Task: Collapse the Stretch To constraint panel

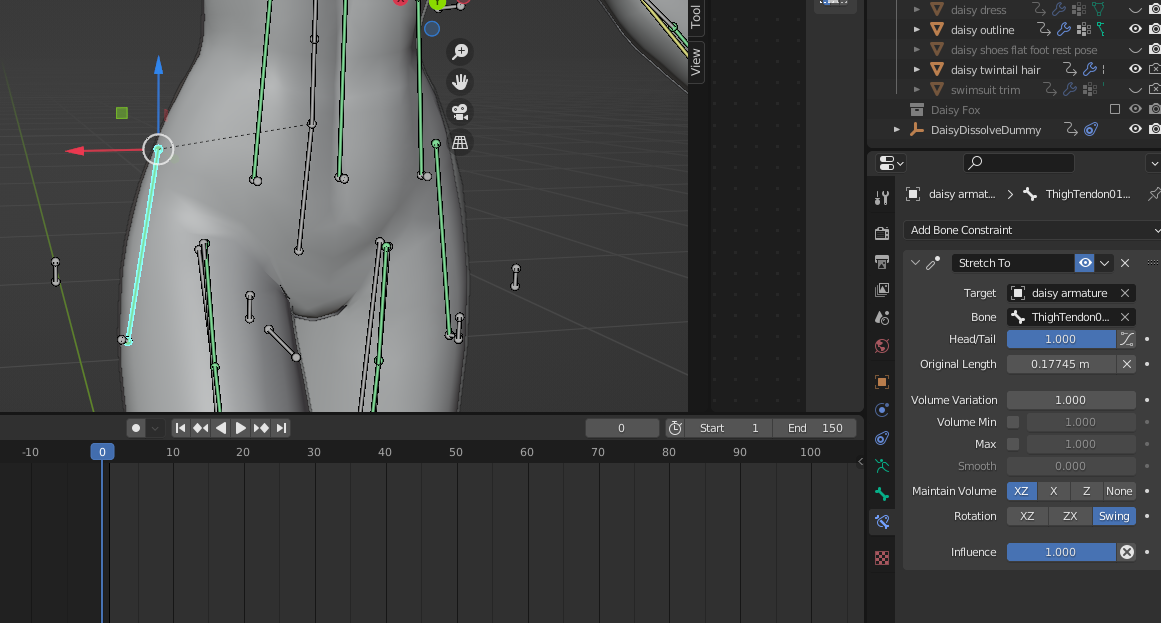Action: click(915, 263)
